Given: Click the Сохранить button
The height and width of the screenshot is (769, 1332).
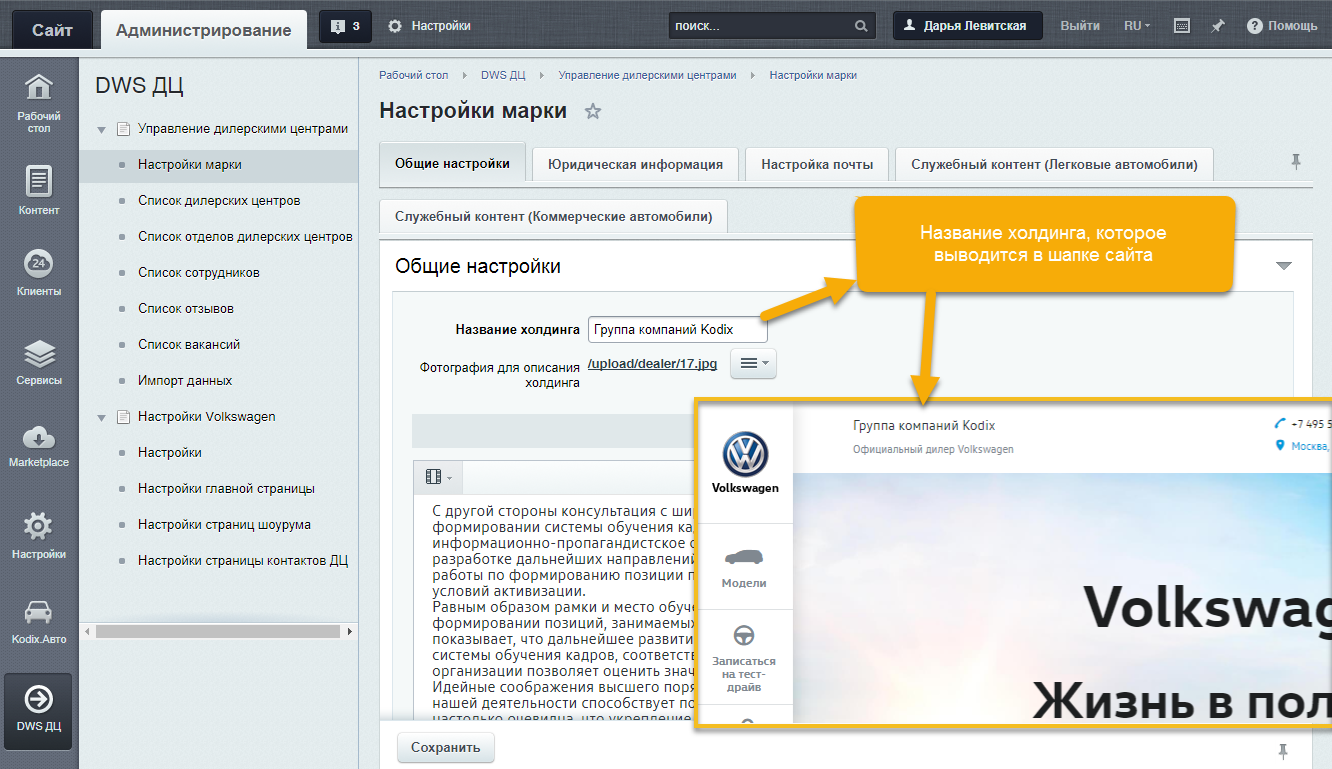Looking at the screenshot, I should (446, 747).
